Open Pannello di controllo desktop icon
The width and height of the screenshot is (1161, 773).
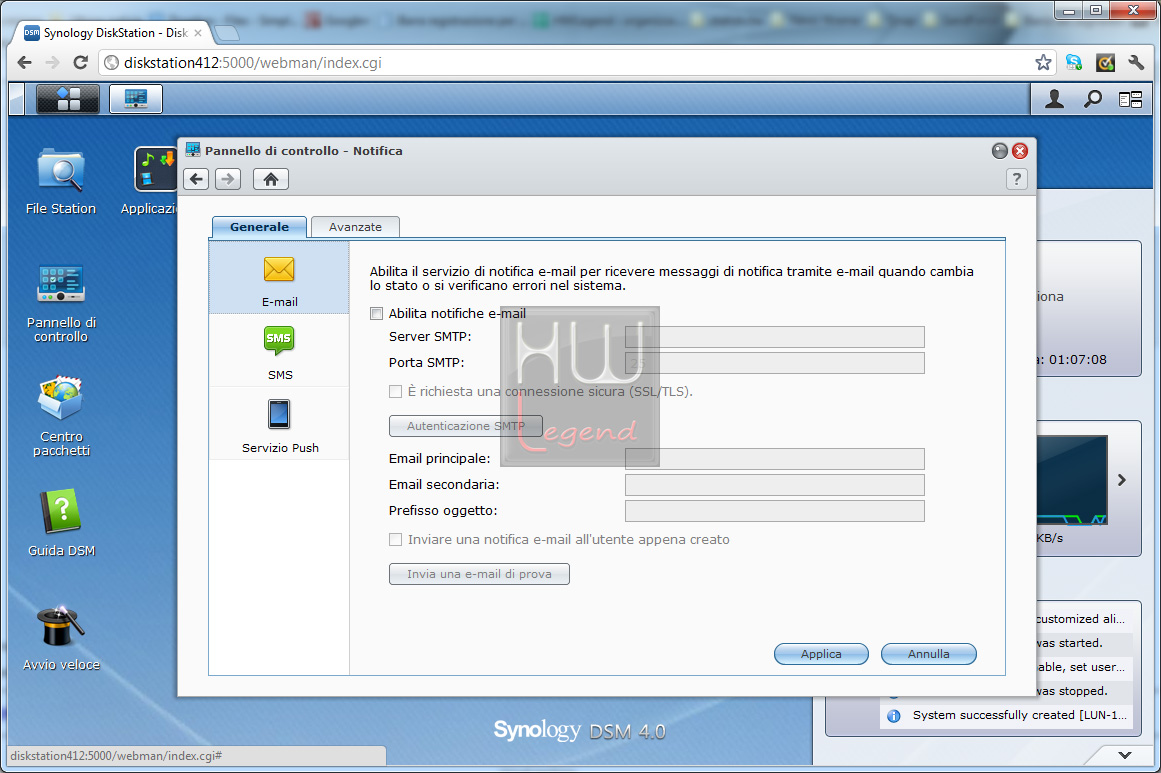click(x=61, y=304)
